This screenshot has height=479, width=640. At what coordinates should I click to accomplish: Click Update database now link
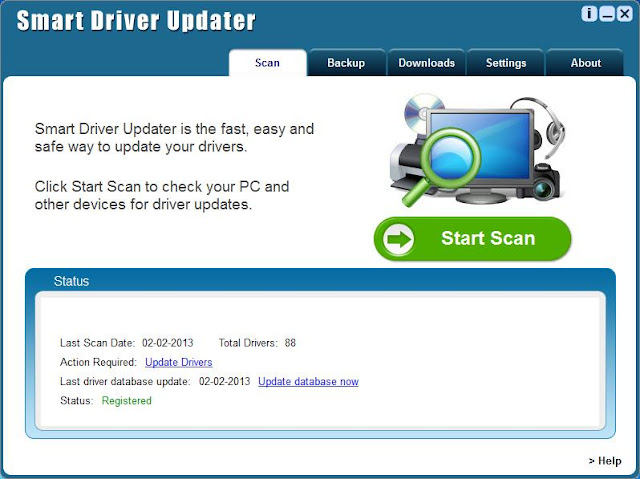point(309,381)
